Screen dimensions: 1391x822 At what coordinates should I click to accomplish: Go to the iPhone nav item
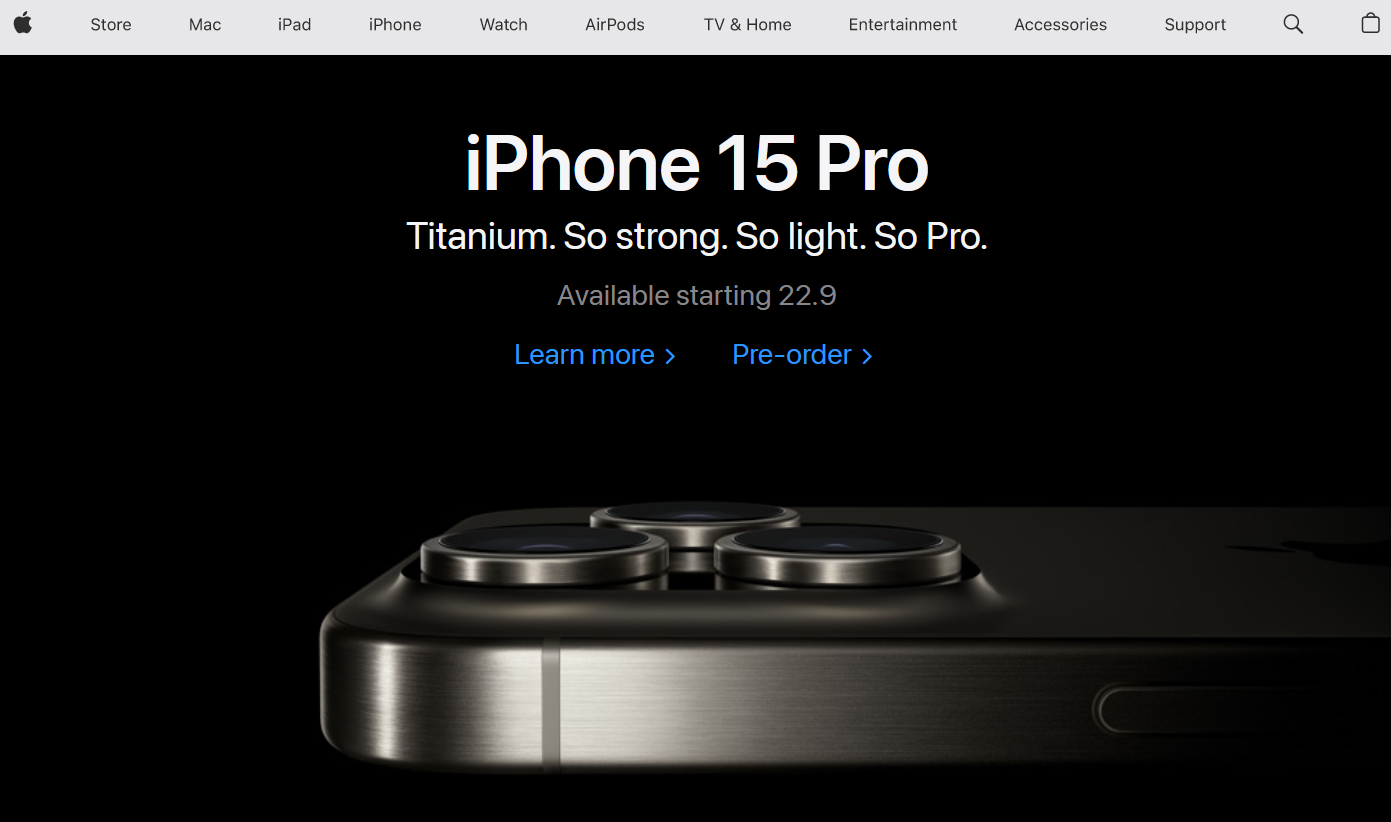pos(395,24)
